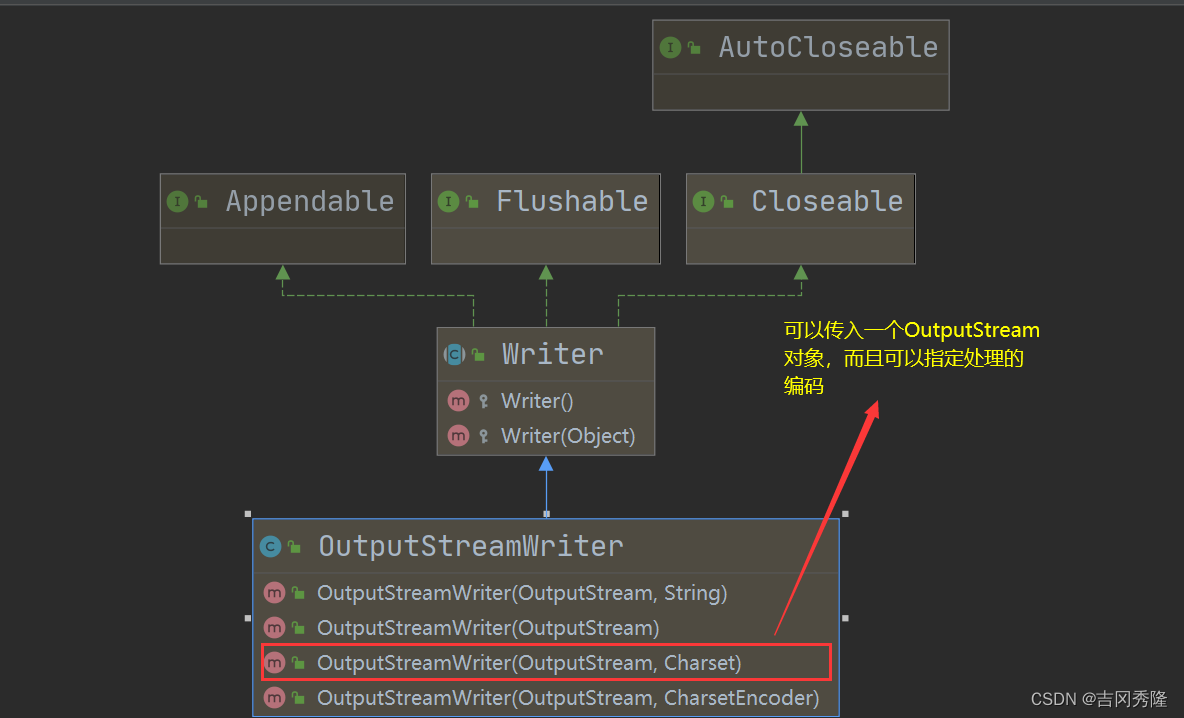
Task: Select the Closeable interface node
Action: (x=826, y=202)
